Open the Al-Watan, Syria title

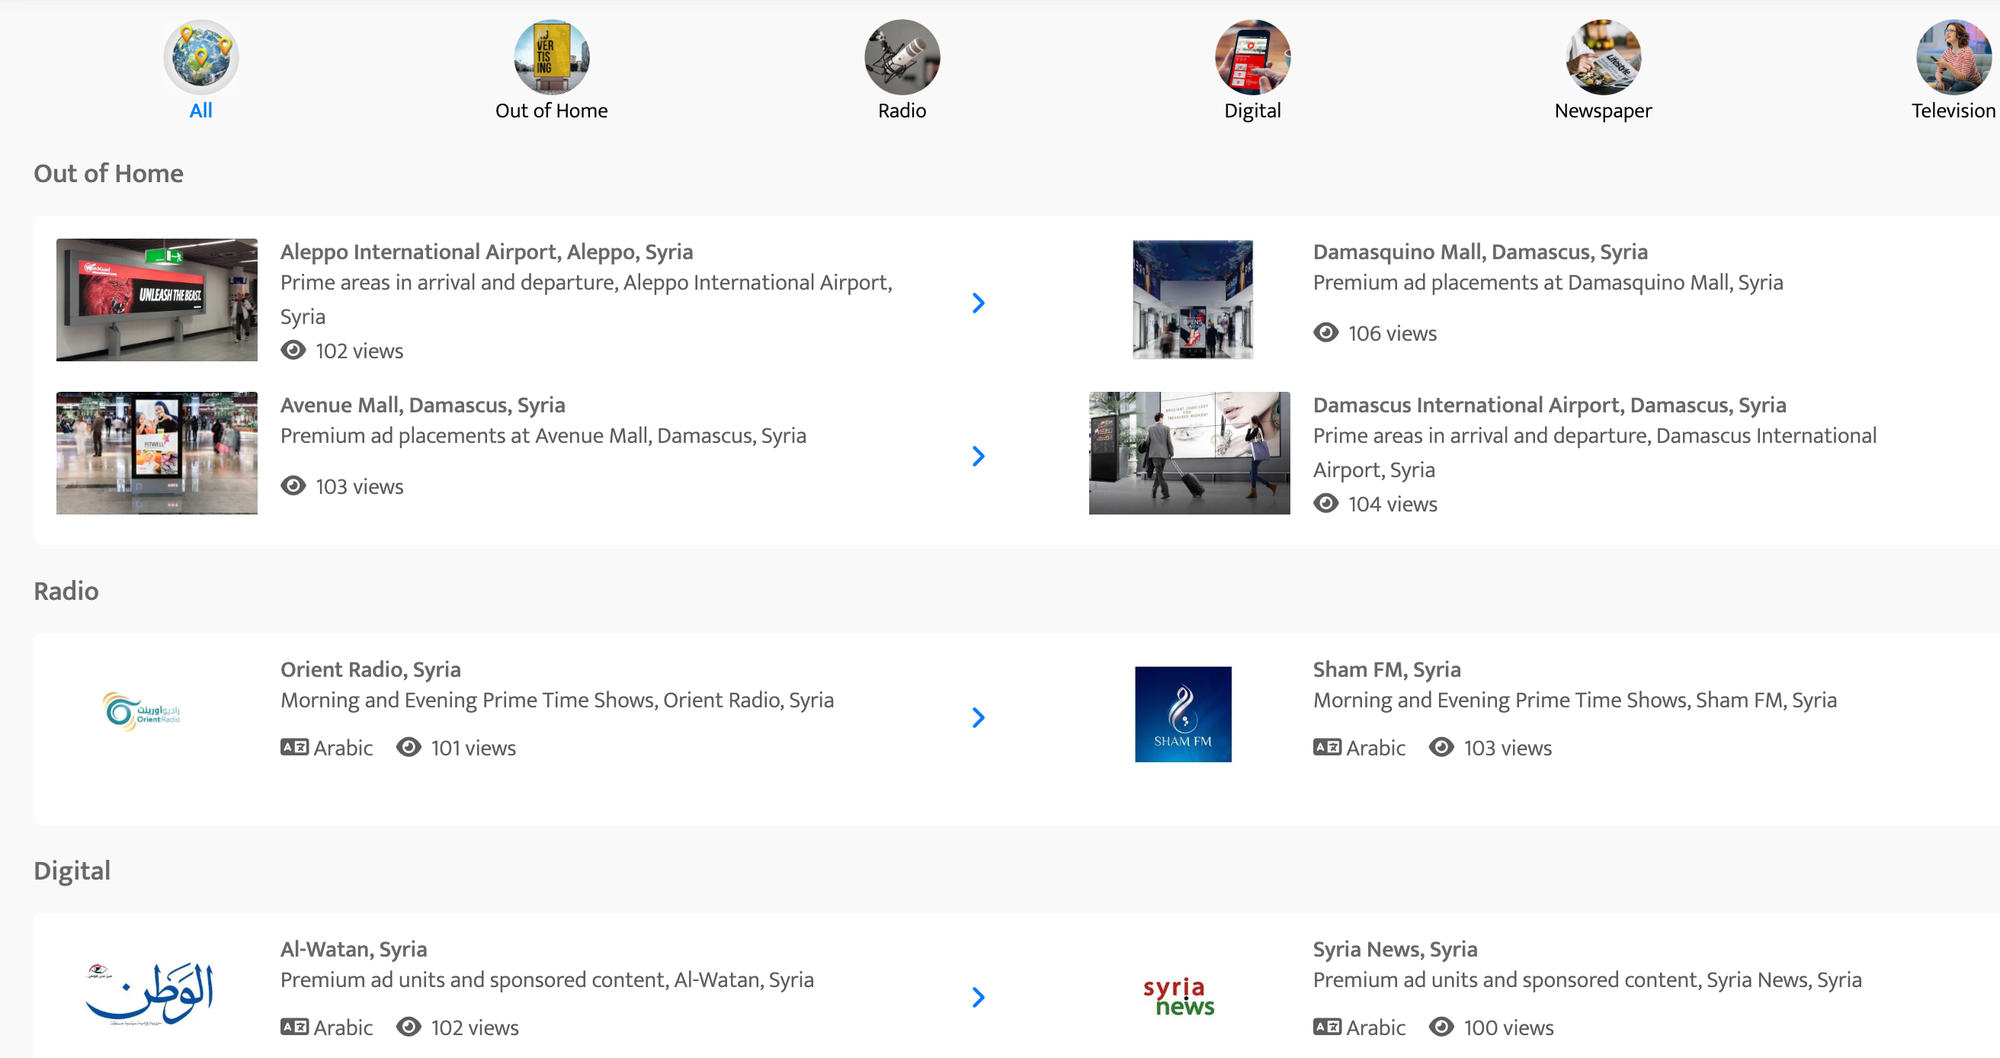[x=353, y=949]
